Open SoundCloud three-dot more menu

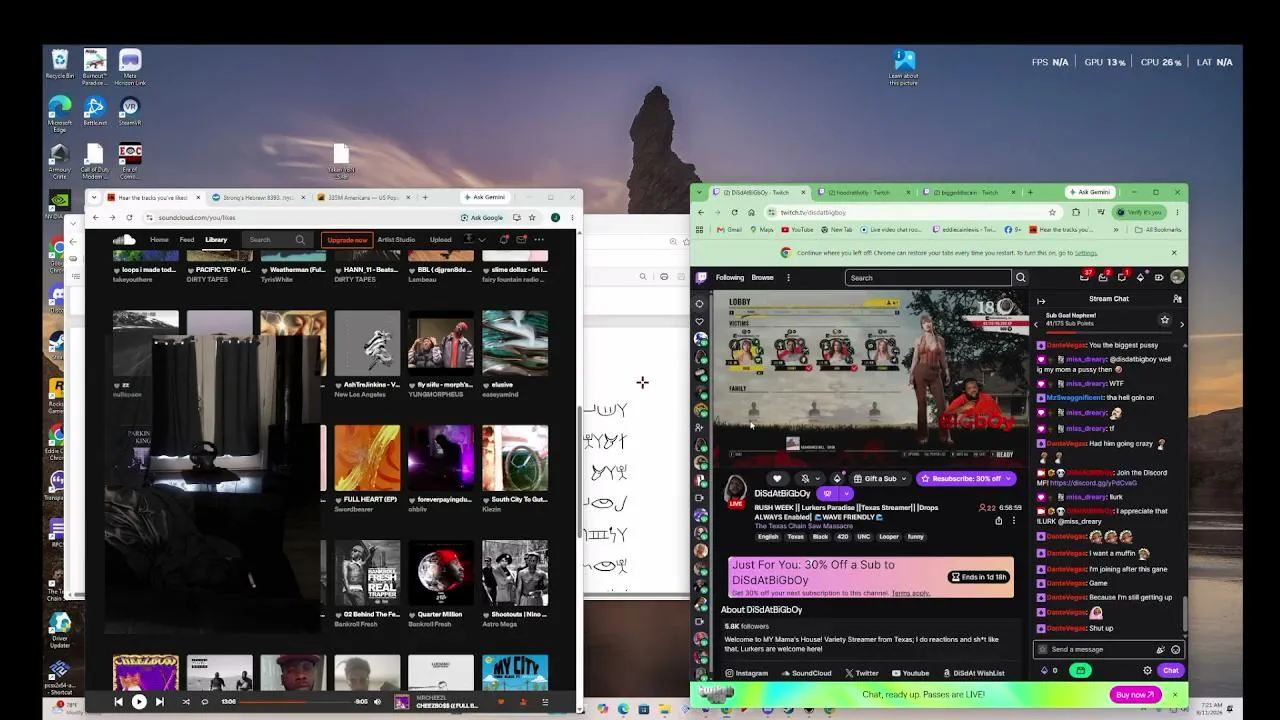(539, 240)
